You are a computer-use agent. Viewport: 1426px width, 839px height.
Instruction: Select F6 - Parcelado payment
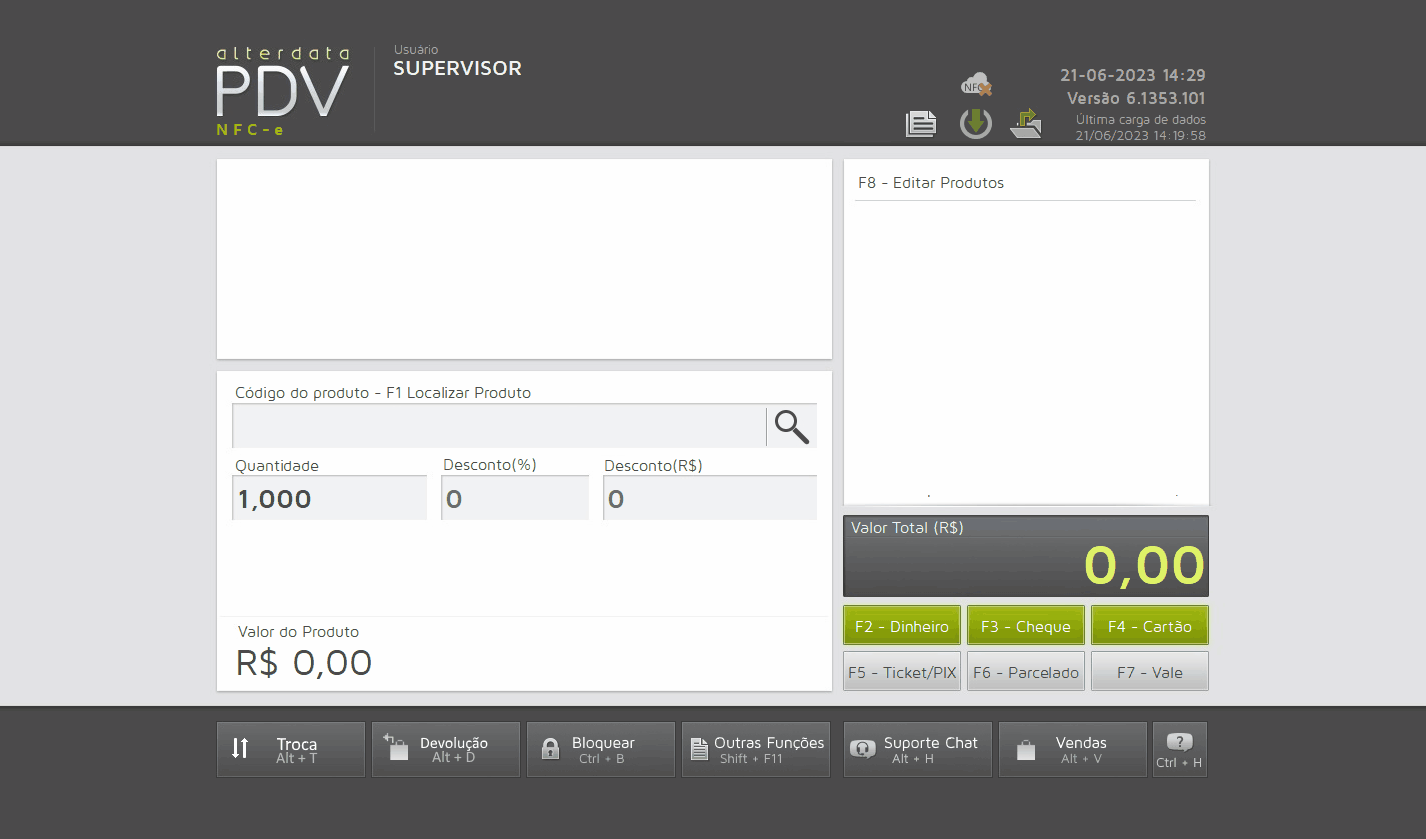coord(1026,672)
